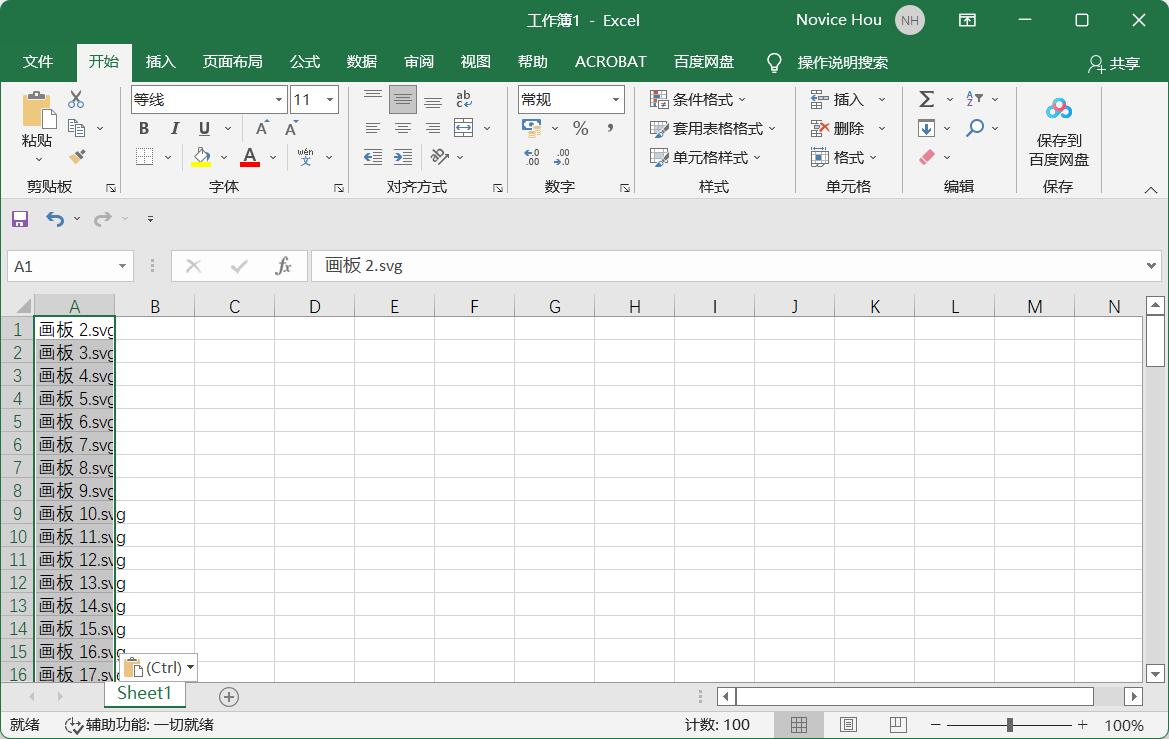Open the Name Box dropdown arrow

point(123,266)
